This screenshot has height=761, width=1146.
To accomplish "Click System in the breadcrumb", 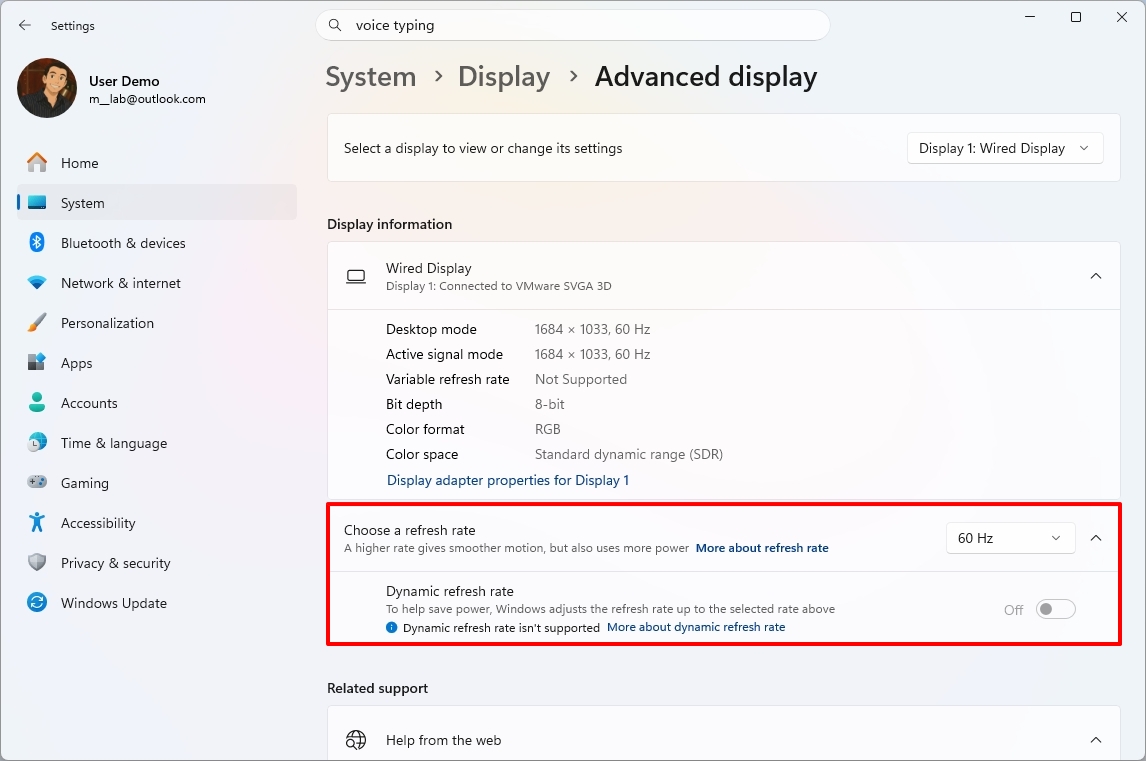I will click(371, 77).
